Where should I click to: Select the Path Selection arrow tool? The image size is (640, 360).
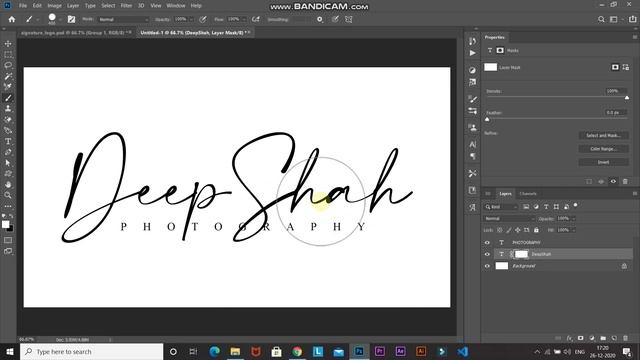[8, 163]
